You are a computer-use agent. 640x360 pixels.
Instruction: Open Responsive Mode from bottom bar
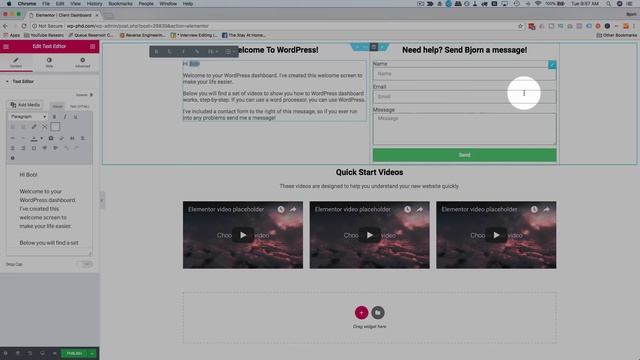42,353
